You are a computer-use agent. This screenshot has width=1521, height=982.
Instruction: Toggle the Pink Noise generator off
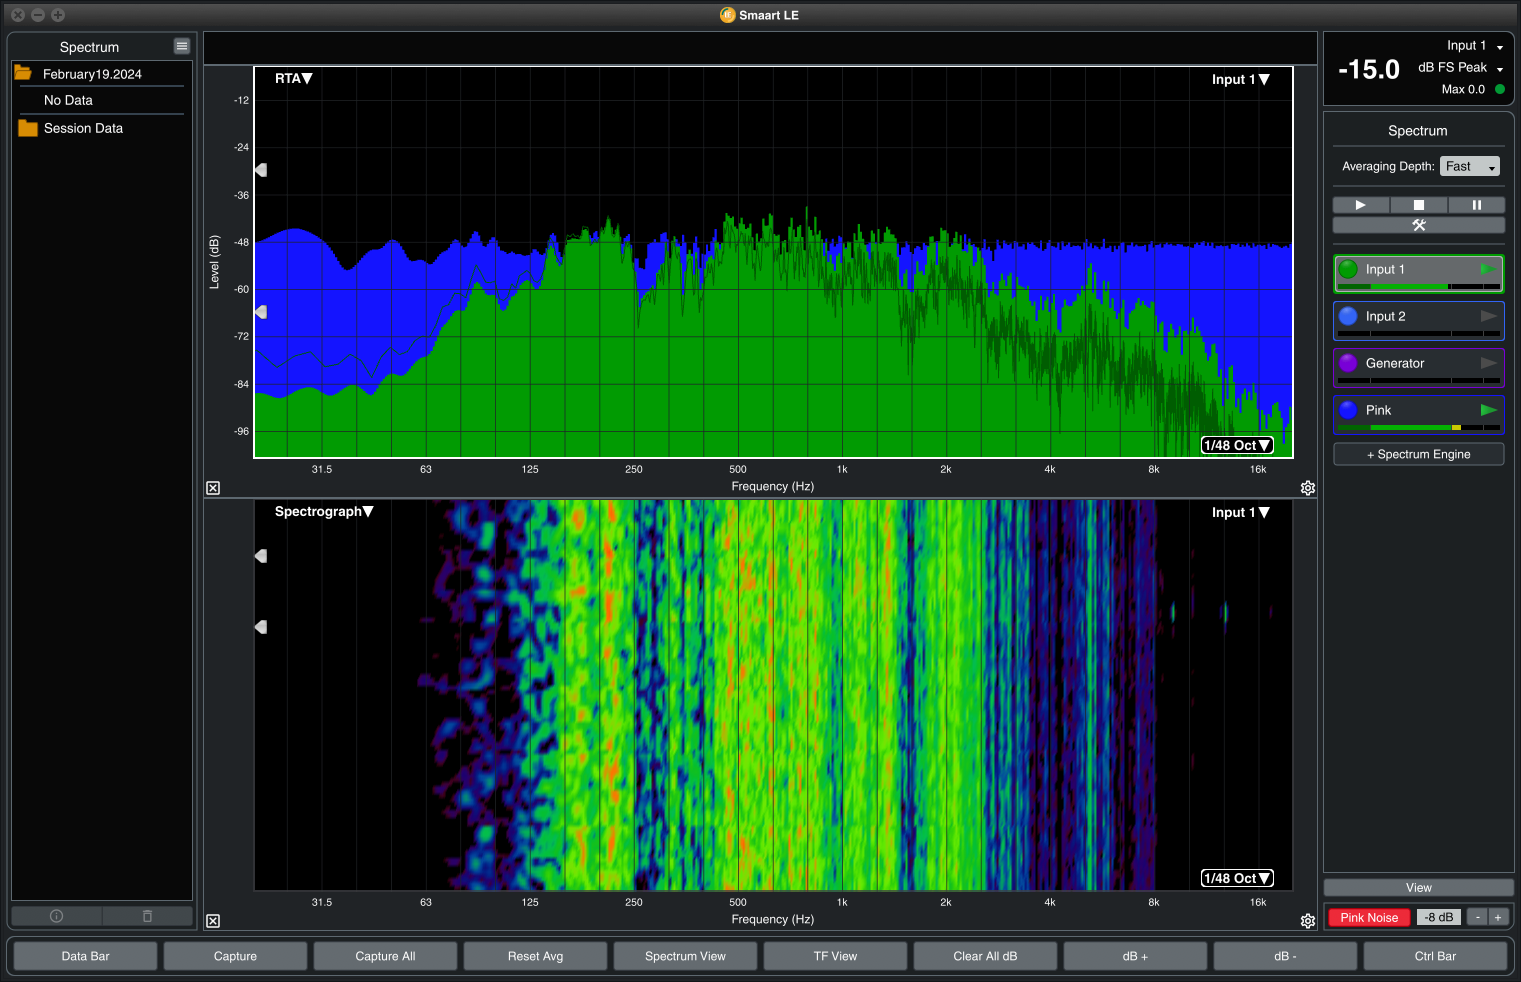click(x=1369, y=917)
